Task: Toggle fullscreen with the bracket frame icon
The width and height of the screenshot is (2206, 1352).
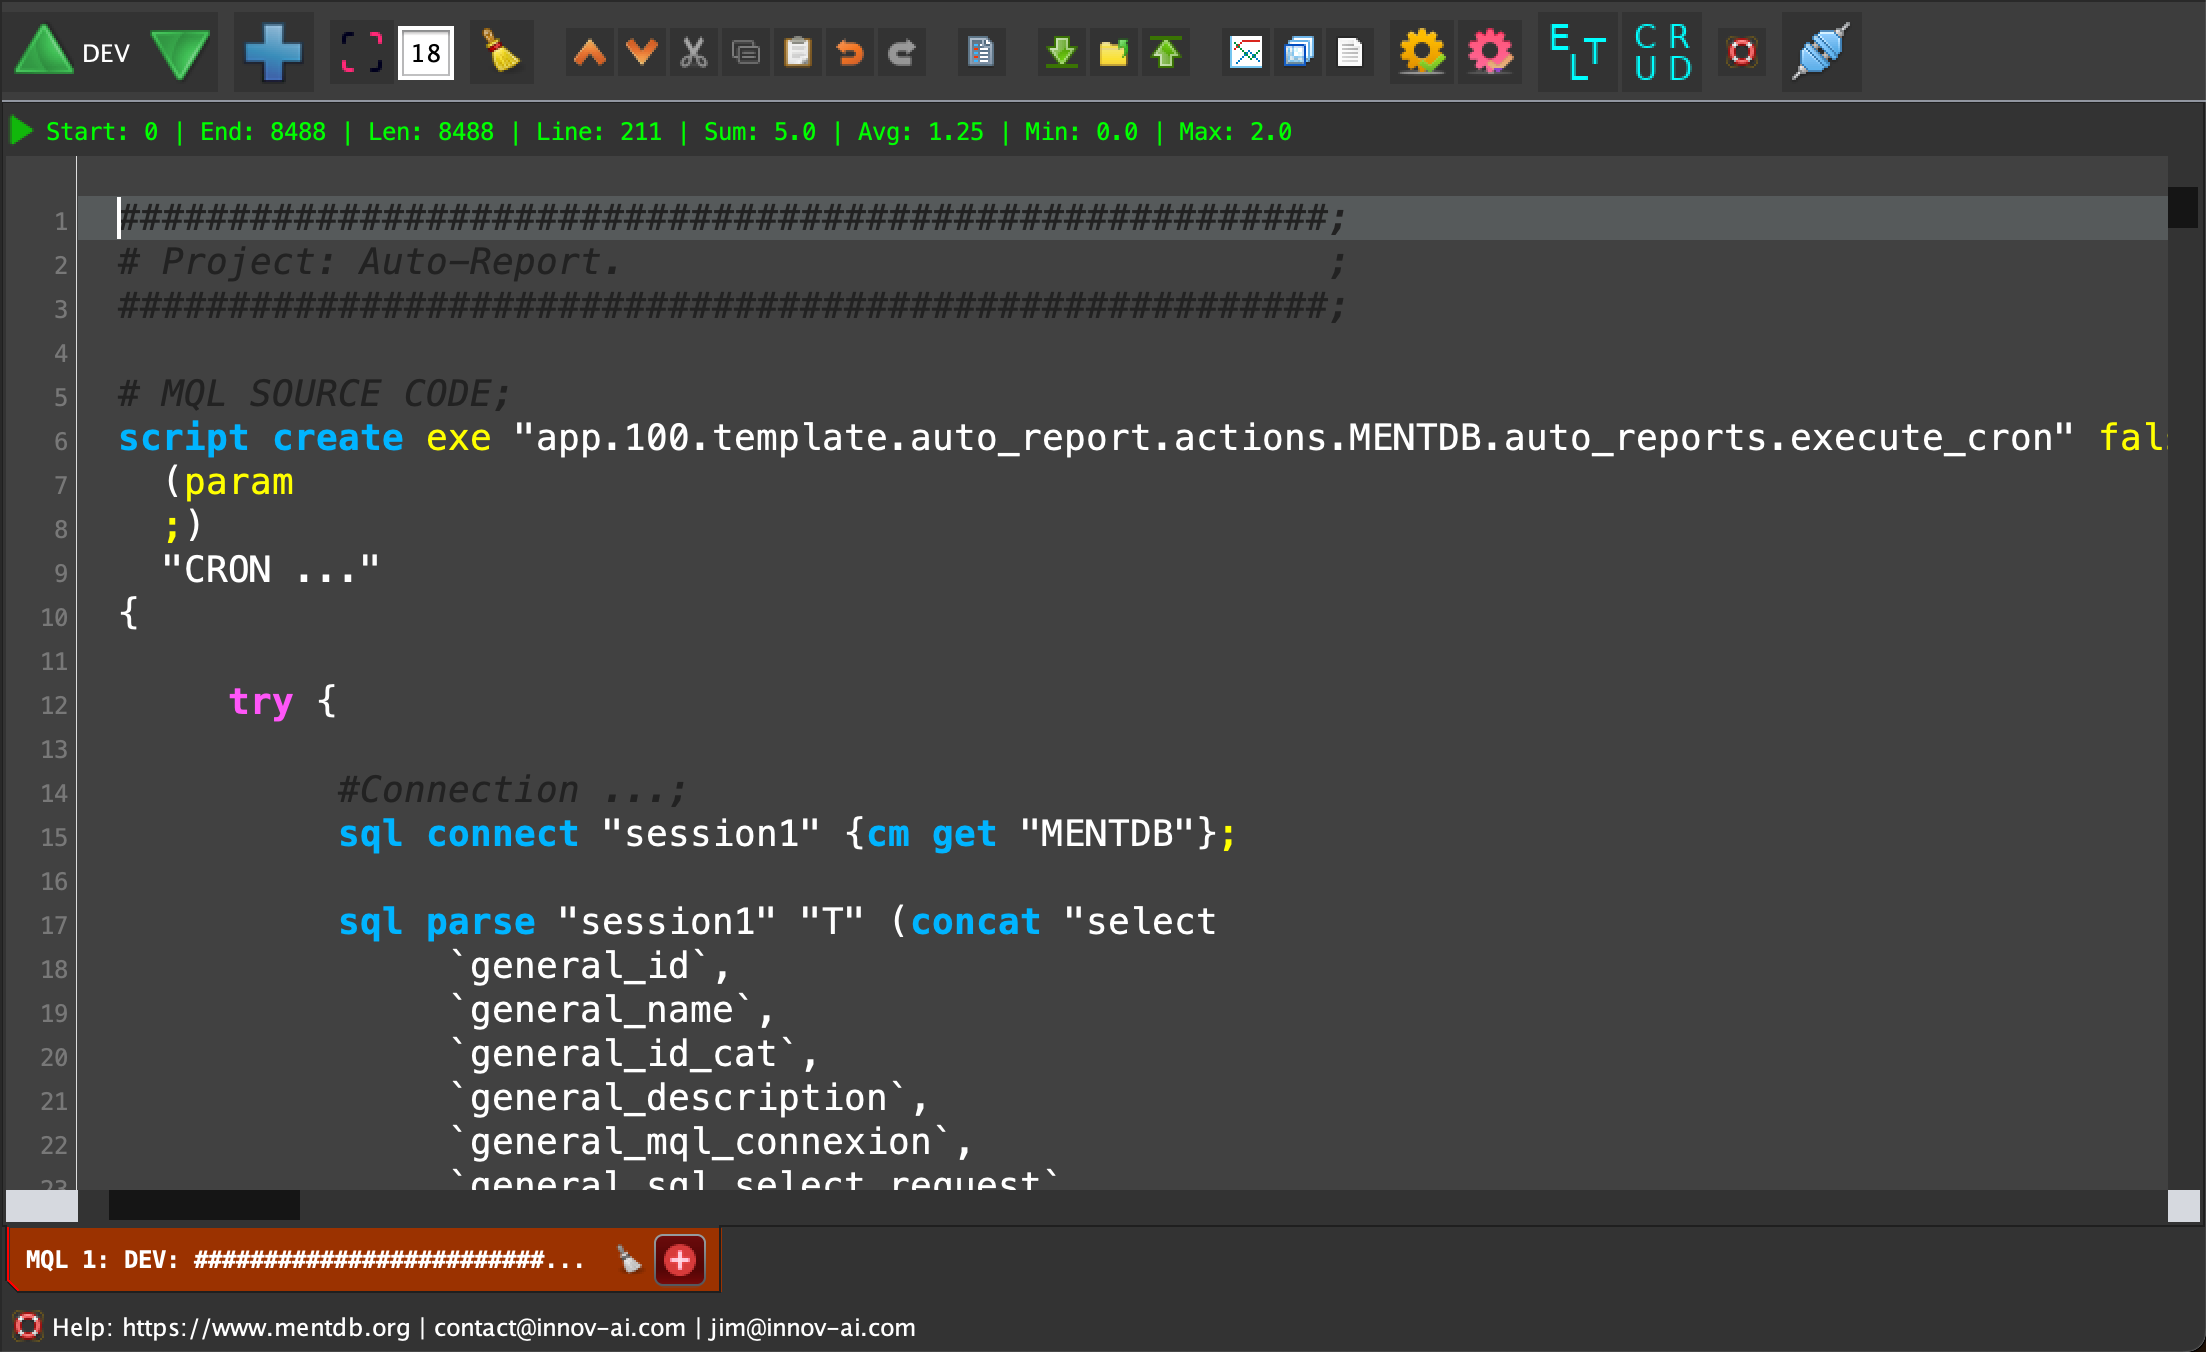Action: (x=361, y=52)
